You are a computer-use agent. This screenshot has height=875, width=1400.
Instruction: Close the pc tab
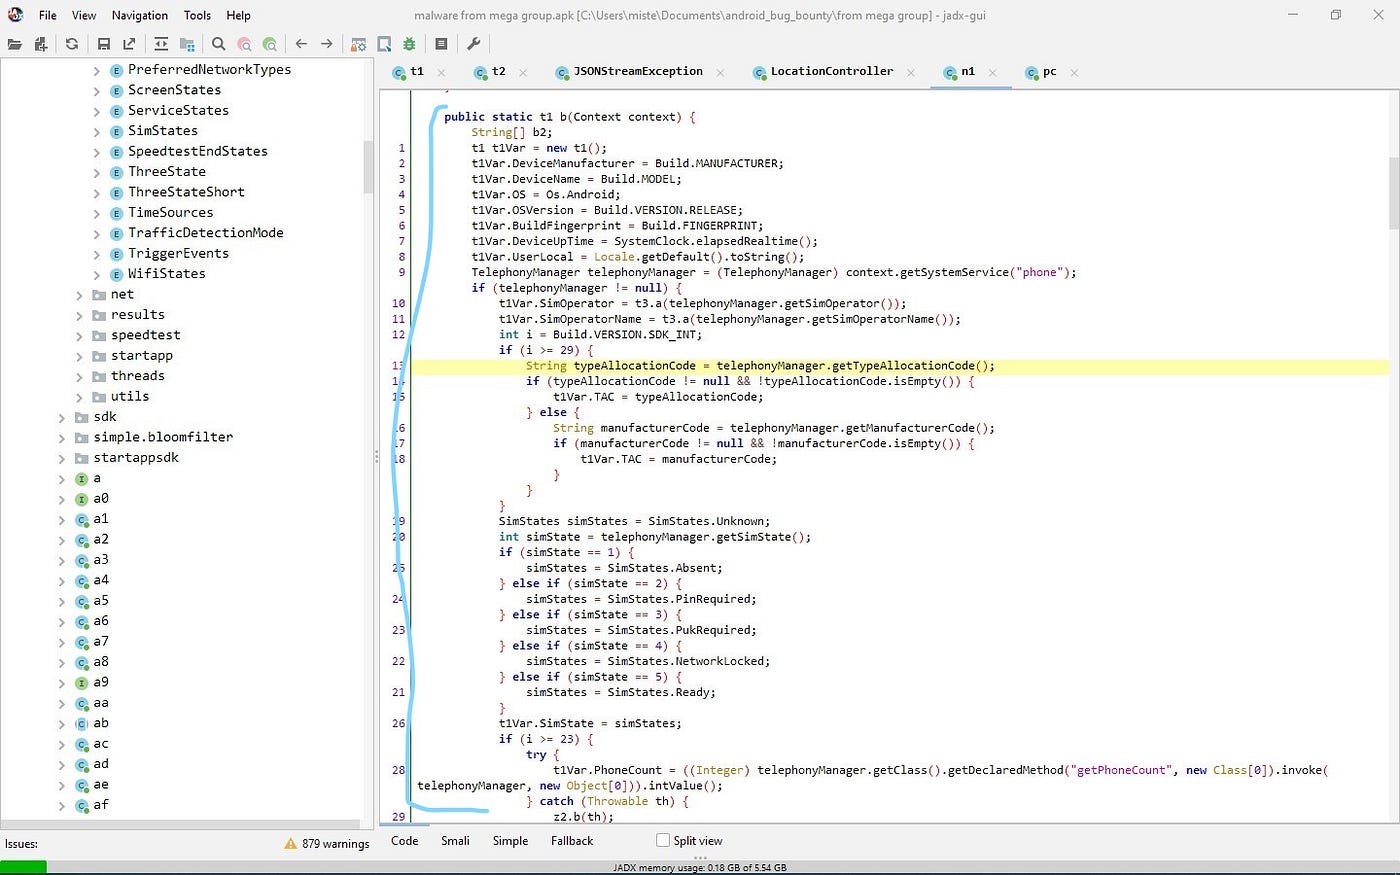point(1074,72)
